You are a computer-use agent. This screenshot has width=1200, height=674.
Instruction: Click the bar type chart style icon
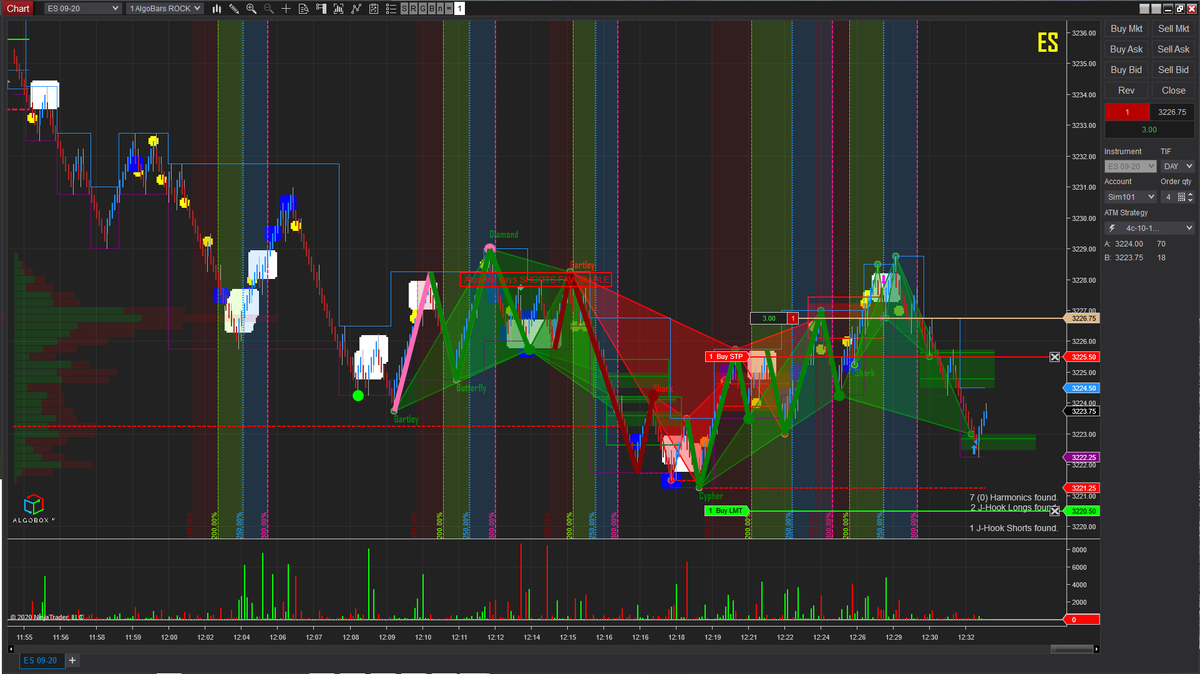(x=217, y=9)
